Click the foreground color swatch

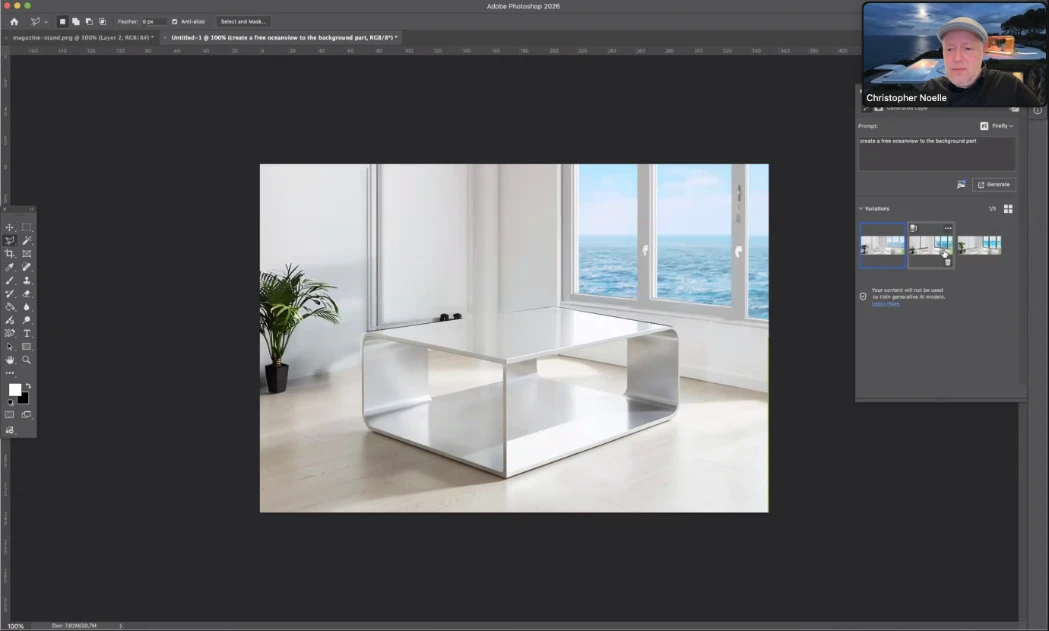(x=15, y=390)
